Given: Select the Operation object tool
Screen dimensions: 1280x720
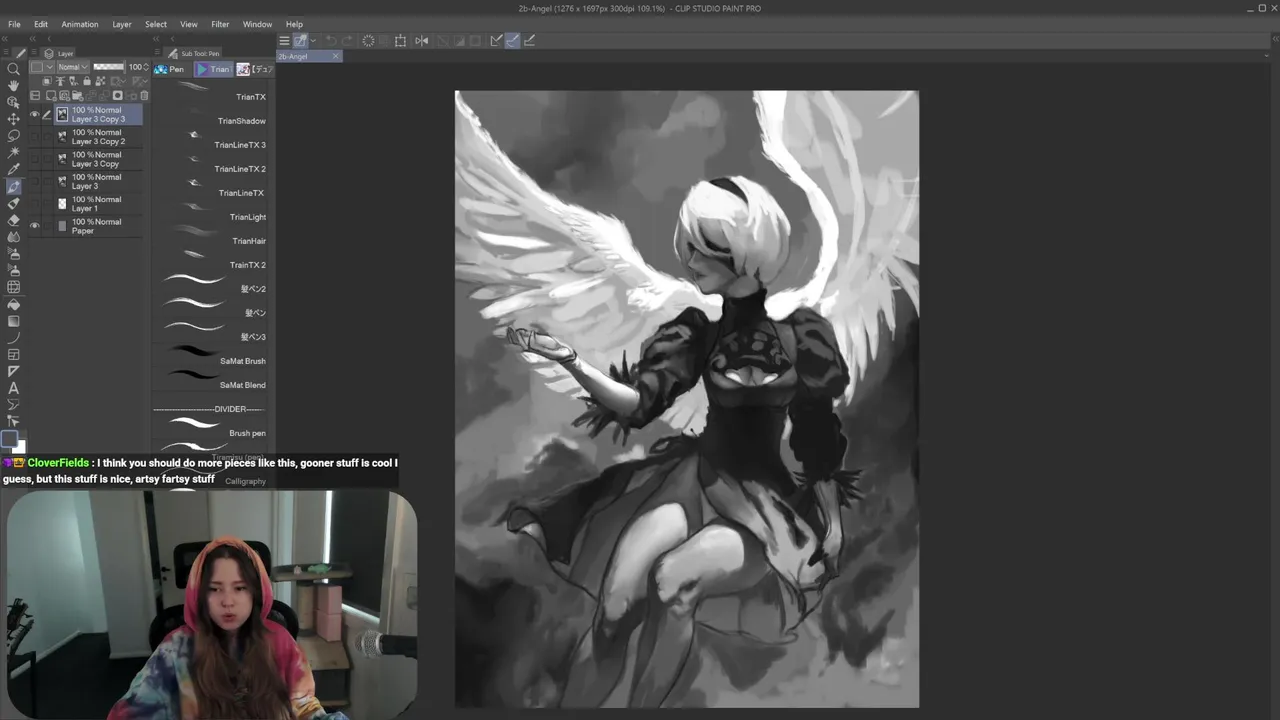Looking at the screenshot, I should [x=13, y=102].
